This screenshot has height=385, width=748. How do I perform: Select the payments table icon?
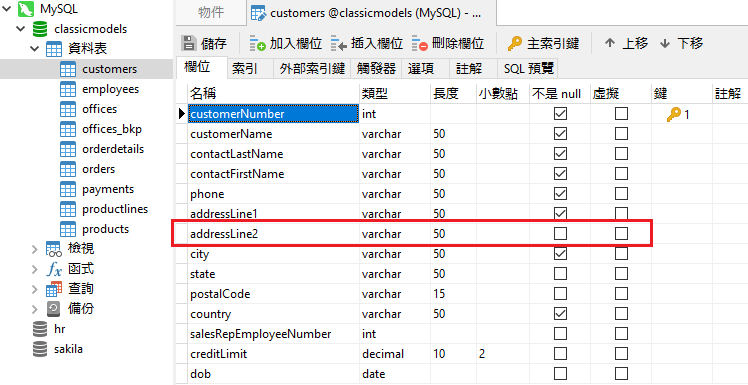68,189
